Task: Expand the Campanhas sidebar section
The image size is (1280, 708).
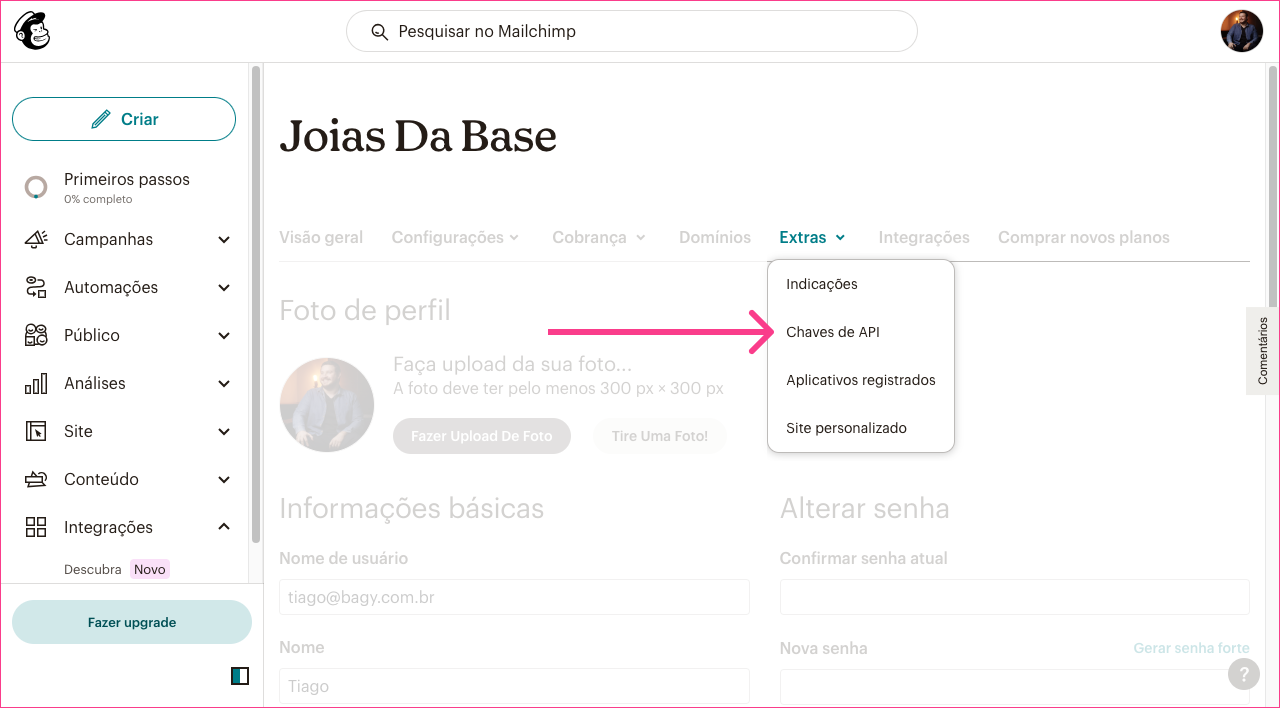Action: tap(224, 240)
